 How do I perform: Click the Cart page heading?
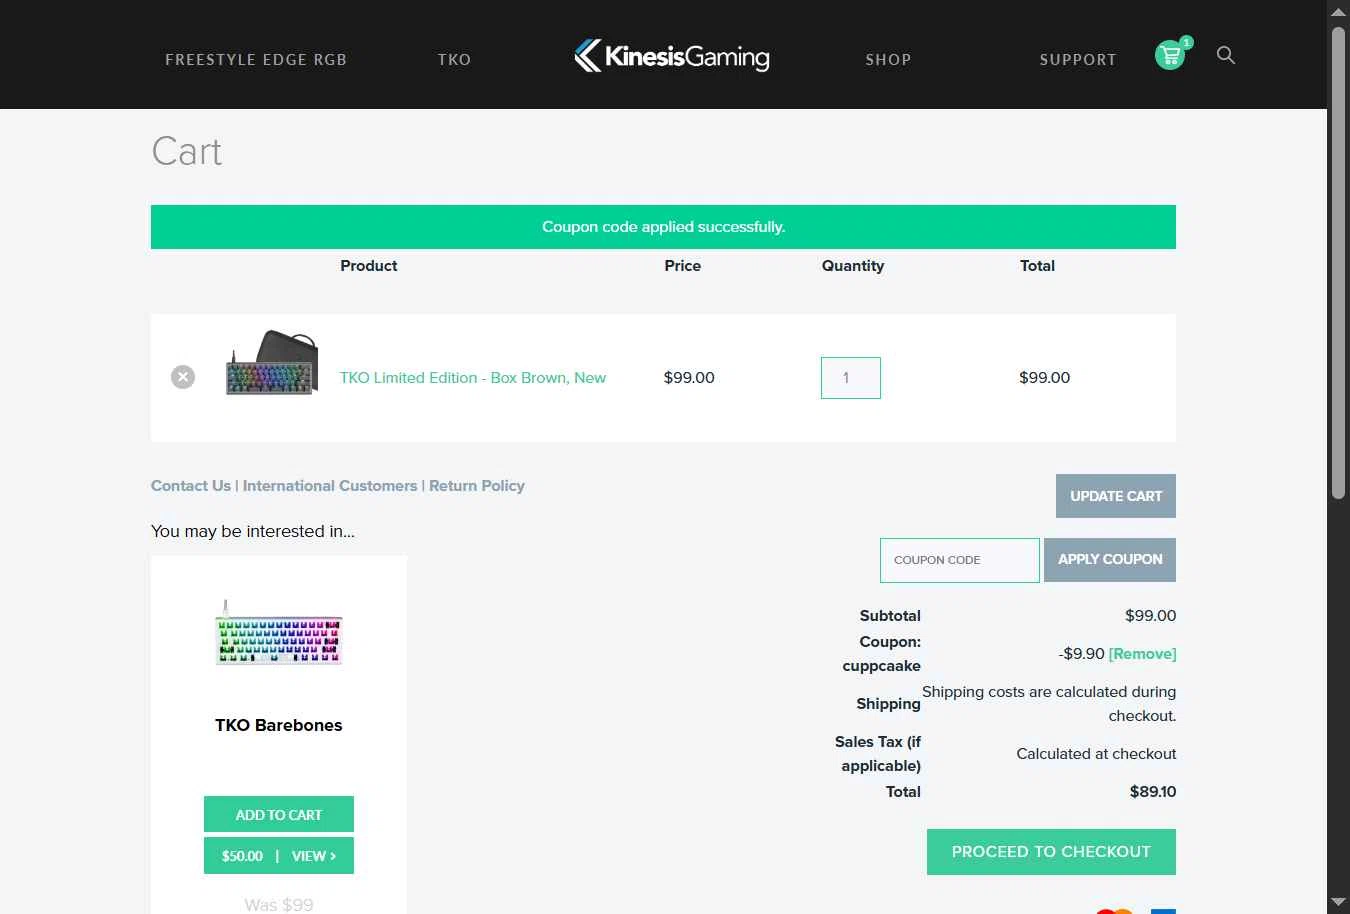coord(186,152)
